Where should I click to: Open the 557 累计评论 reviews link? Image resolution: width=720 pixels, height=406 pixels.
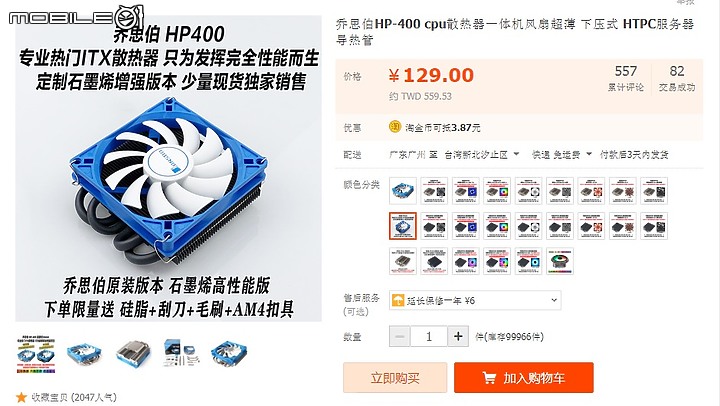coord(625,78)
